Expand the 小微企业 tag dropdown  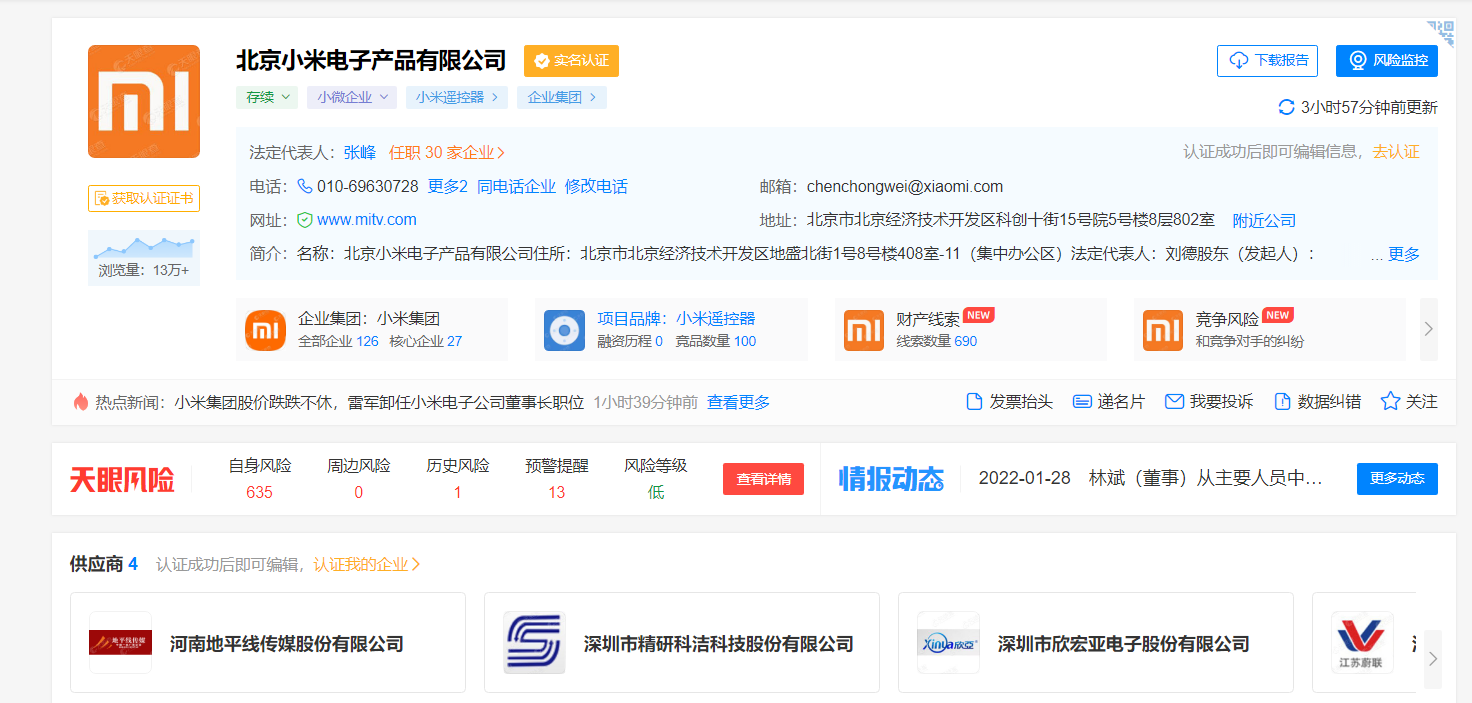[x=357, y=97]
